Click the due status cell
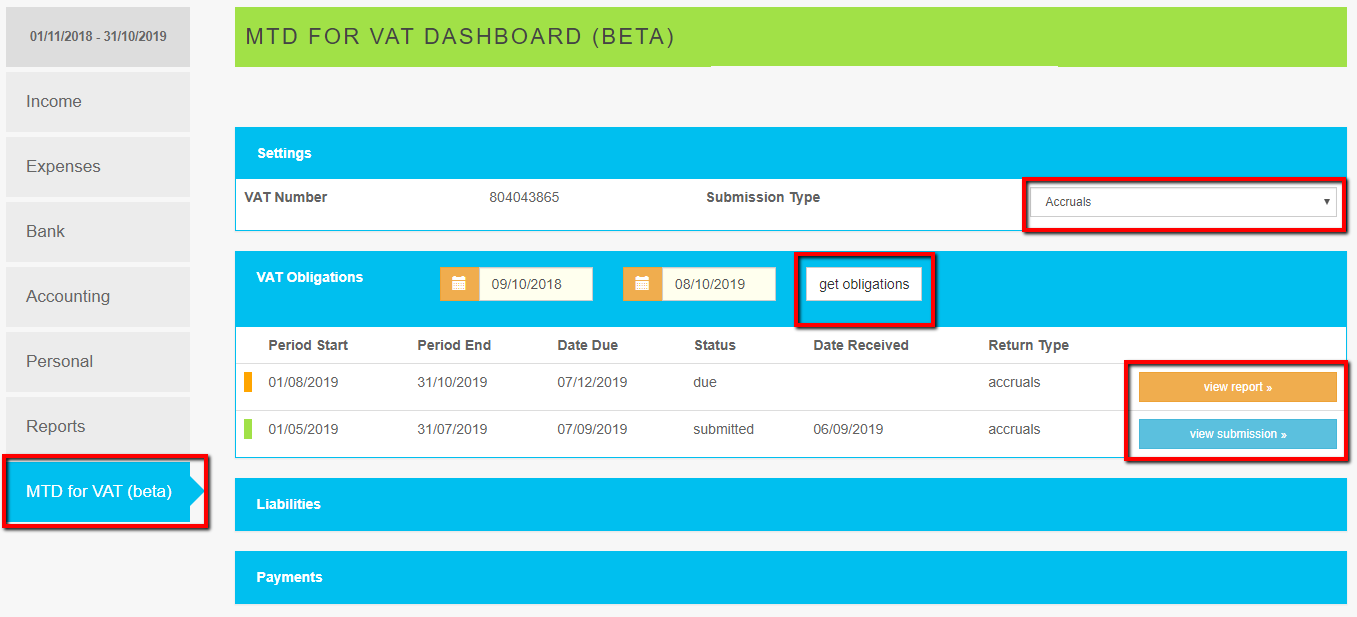 pos(705,382)
